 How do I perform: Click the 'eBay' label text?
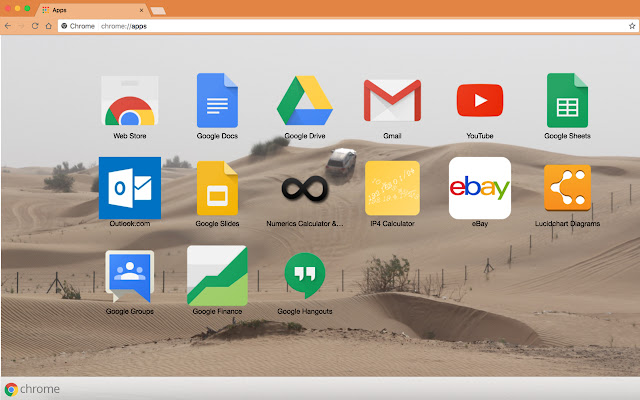[x=480, y=224]
